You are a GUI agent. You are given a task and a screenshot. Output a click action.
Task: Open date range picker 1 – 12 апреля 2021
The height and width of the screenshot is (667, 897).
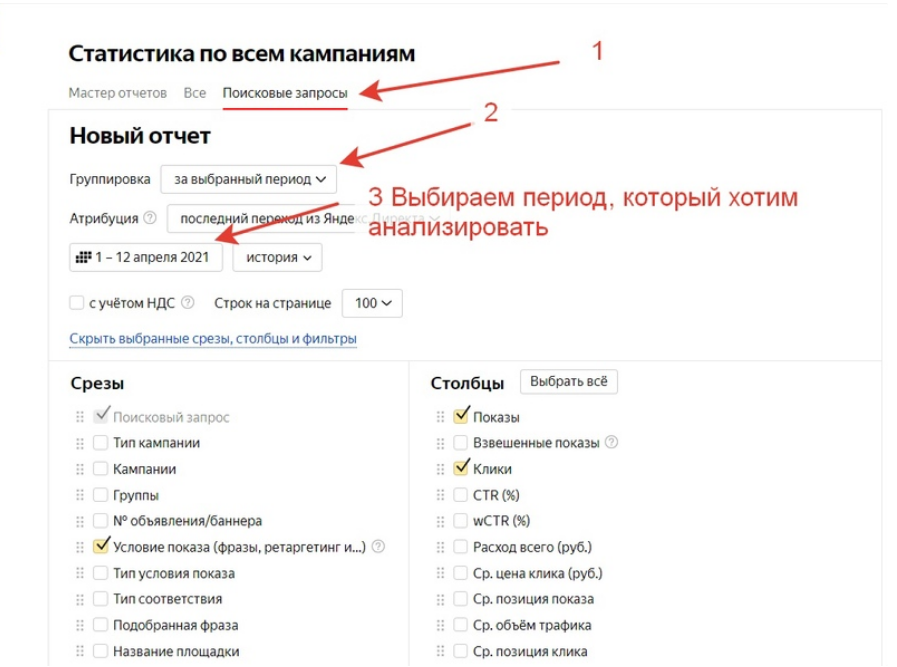coord(146,257)
